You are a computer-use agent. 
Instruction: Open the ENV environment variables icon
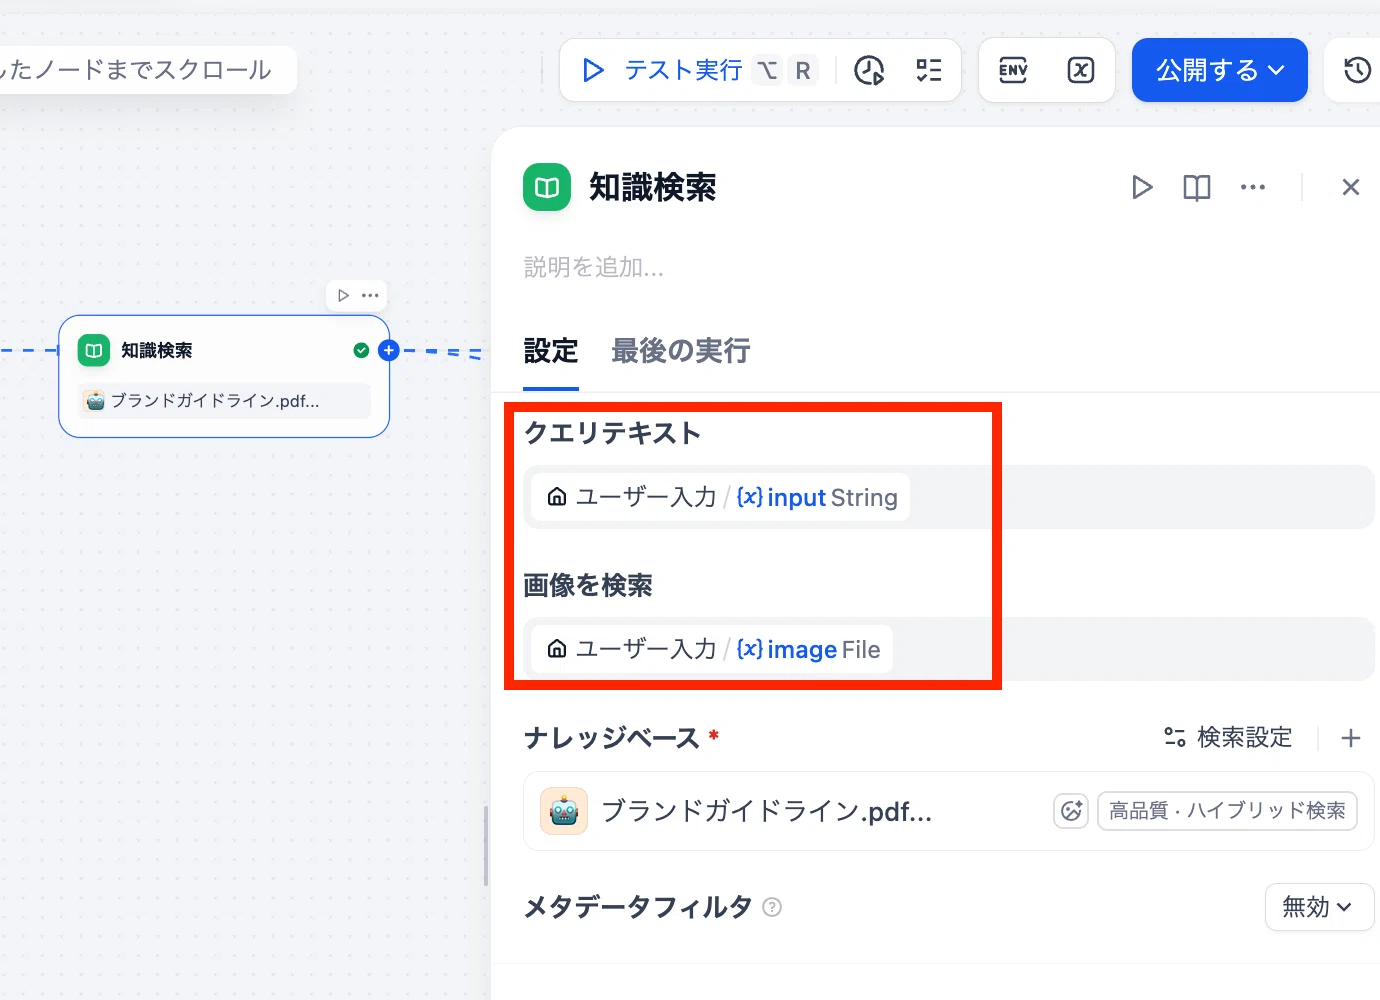pos(1013,70)
